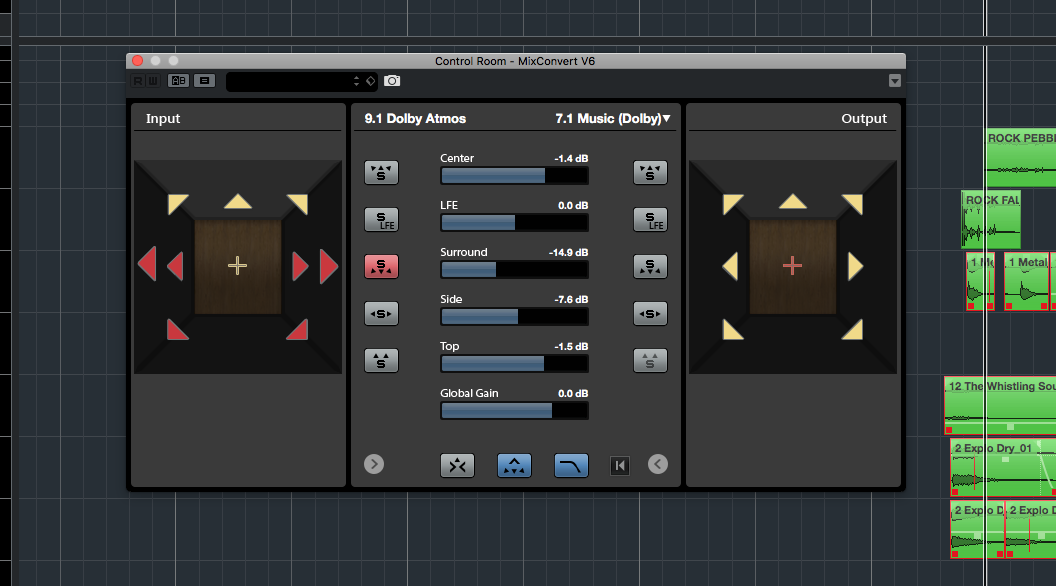
Task: Collapse the Output panel with the left-chevron button
Action: [658, 464]
